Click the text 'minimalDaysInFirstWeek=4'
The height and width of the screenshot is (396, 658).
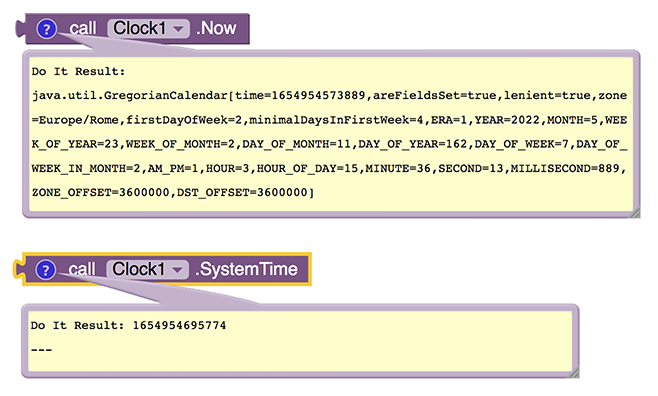pos(337,120)
